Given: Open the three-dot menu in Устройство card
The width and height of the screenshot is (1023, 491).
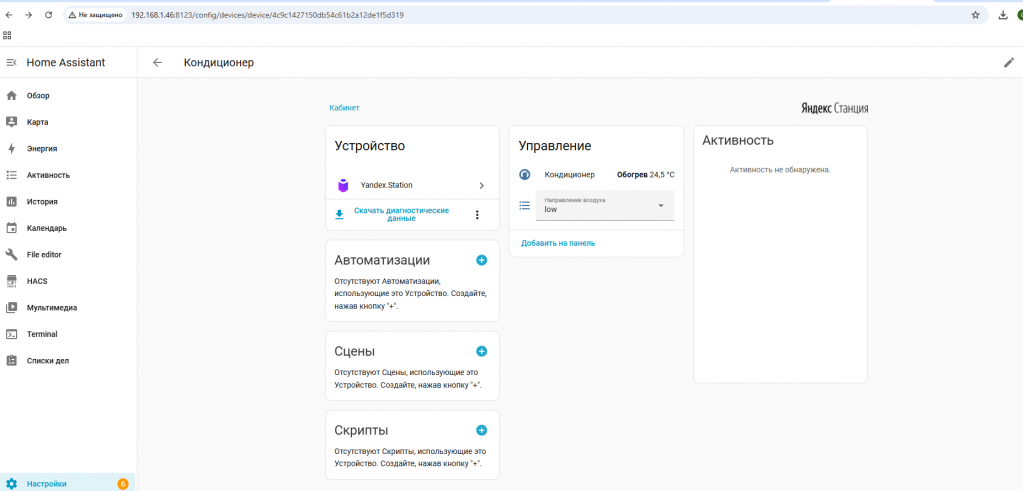Looking at the screenshot, I should [x=477, y=215].
